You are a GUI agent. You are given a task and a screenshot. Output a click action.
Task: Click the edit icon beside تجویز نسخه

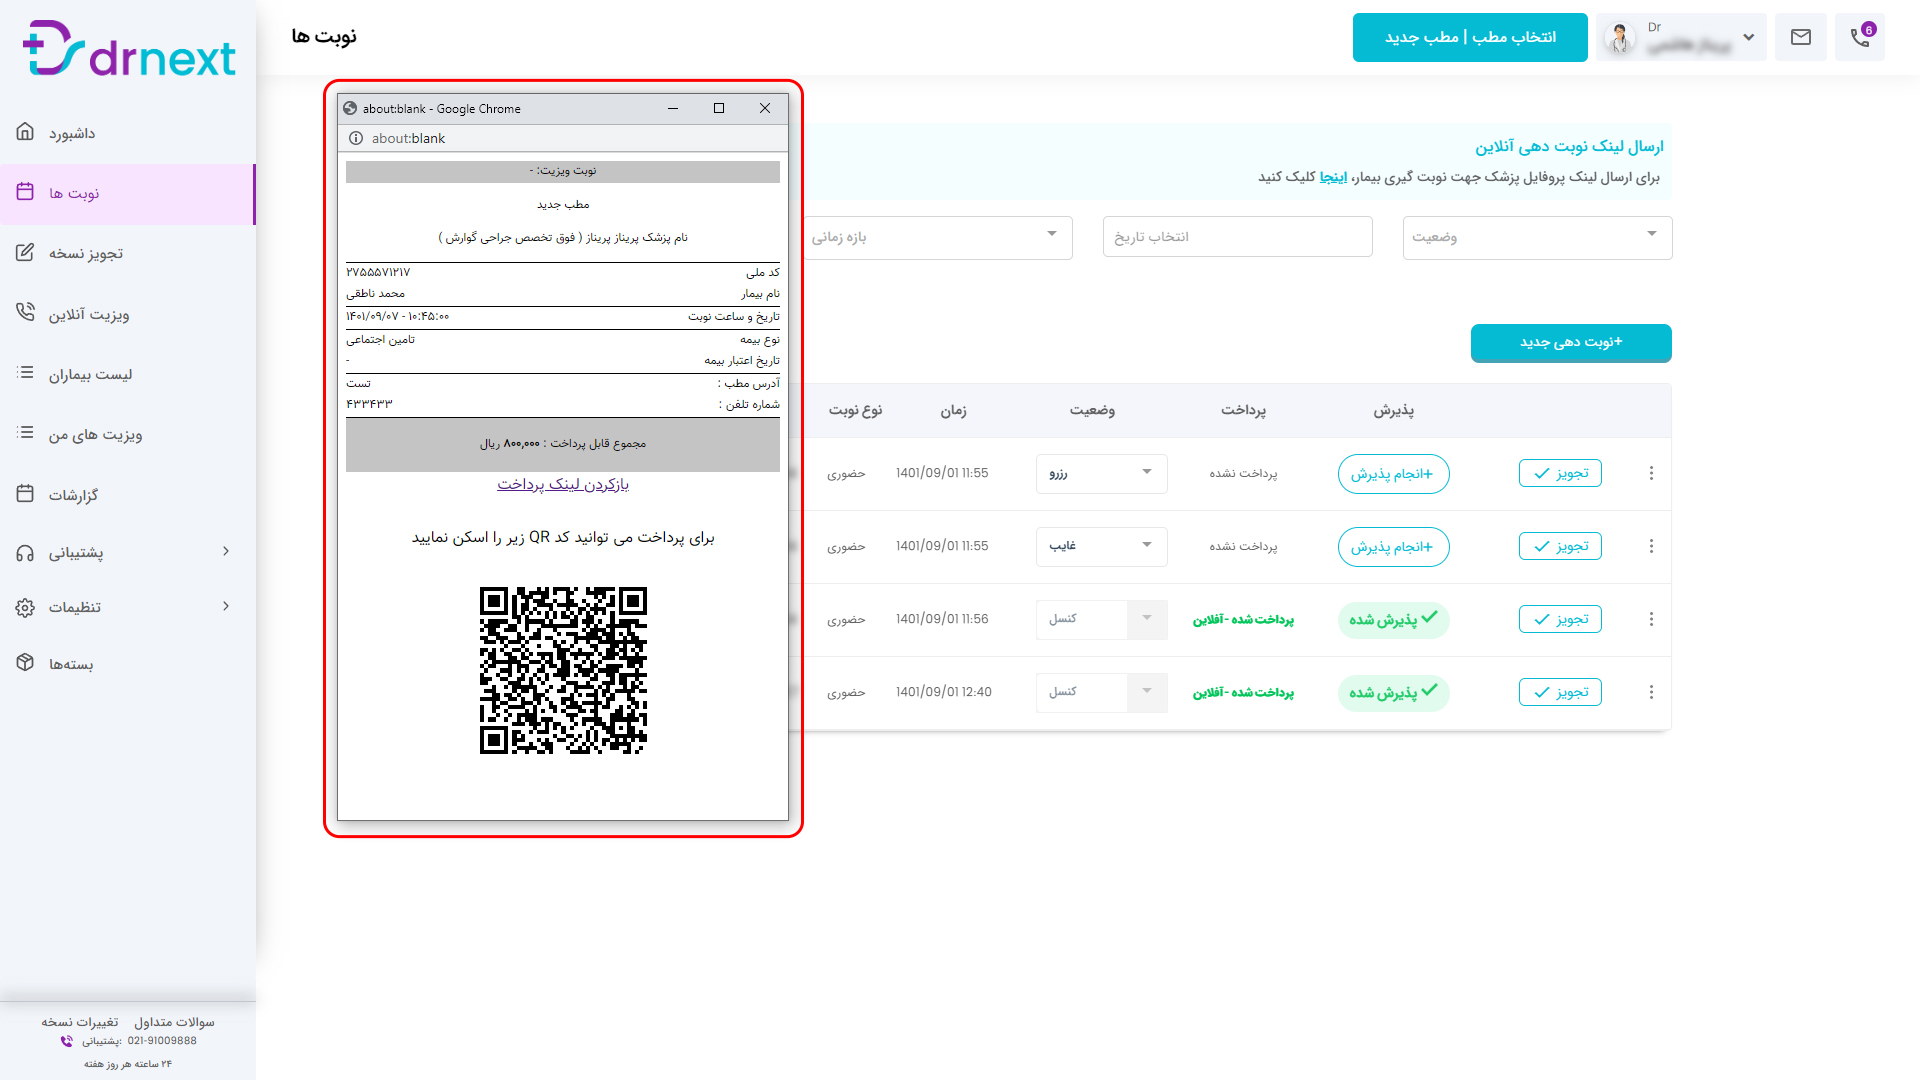coord(25,252)
